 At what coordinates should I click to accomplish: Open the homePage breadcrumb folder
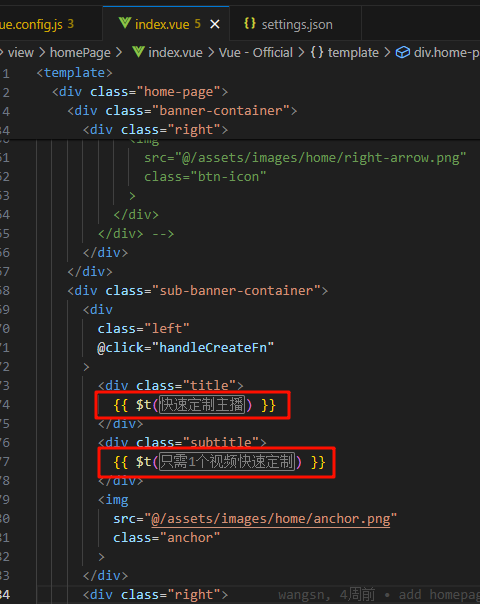[80, 52]
